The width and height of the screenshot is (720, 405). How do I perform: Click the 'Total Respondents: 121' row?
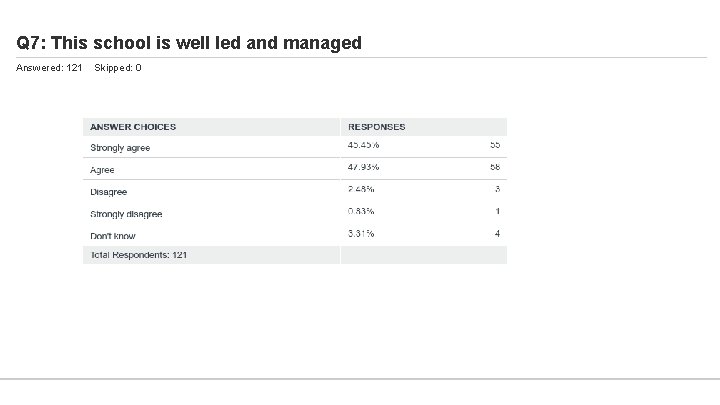(138, 255)
